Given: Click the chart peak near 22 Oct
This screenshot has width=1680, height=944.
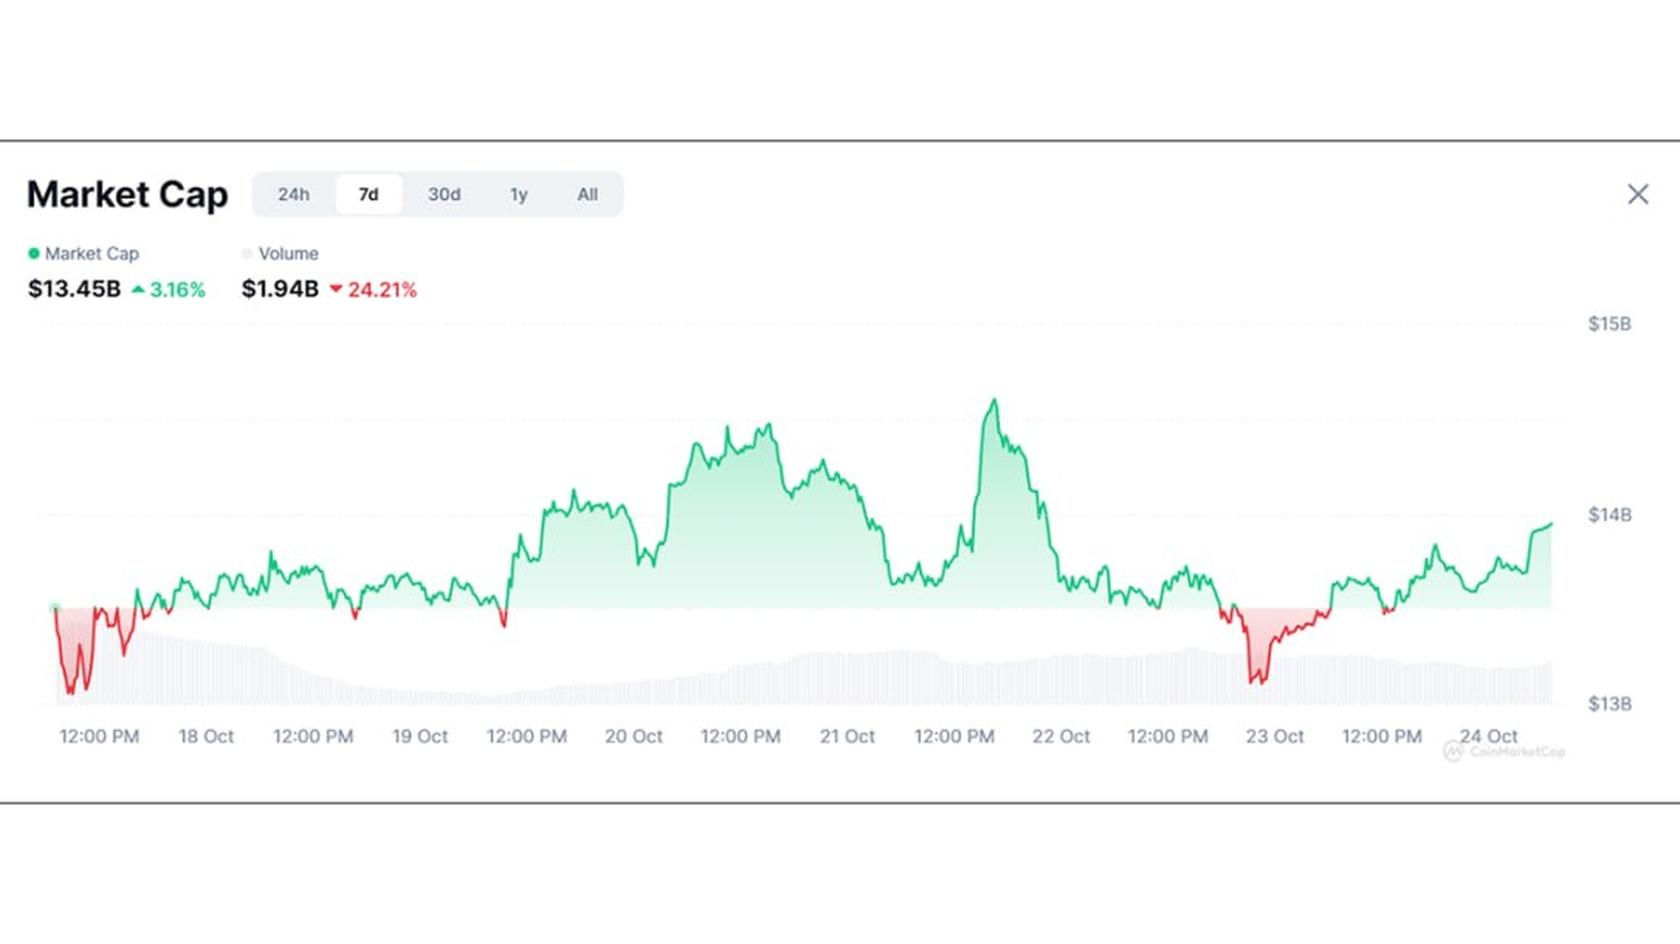Looking at the screenshot, I should pyautogui.click(x=995, y=399).
